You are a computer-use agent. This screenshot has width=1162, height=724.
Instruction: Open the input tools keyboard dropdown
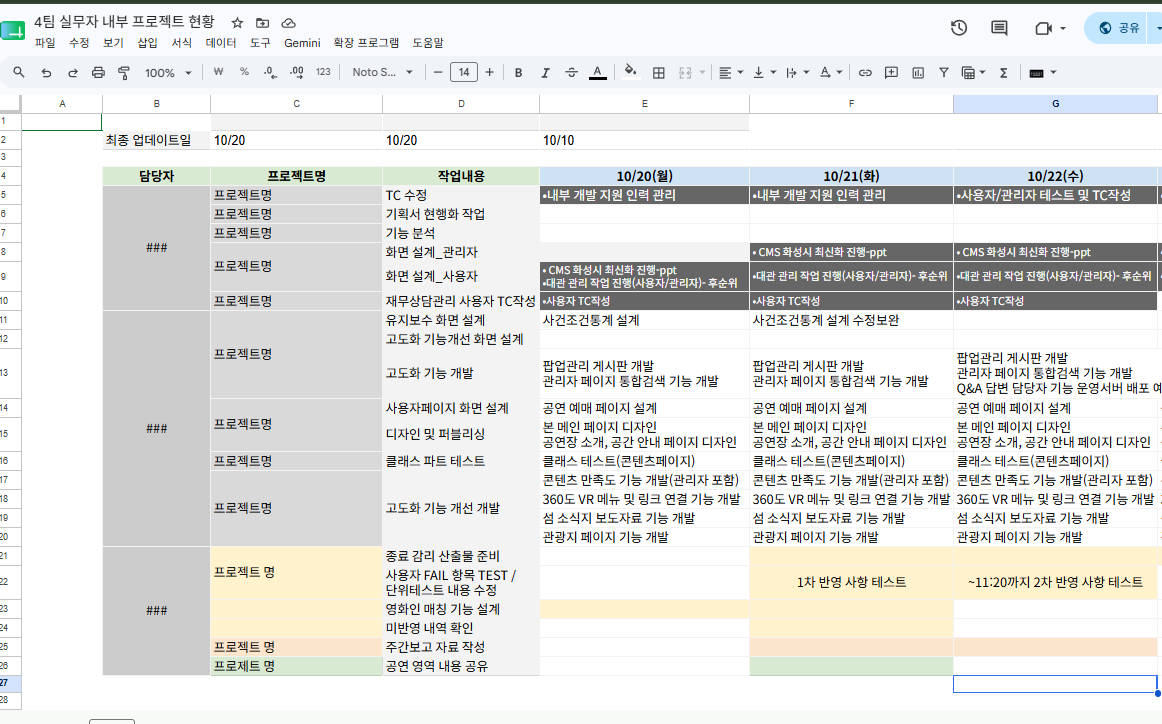(1042, 73)
